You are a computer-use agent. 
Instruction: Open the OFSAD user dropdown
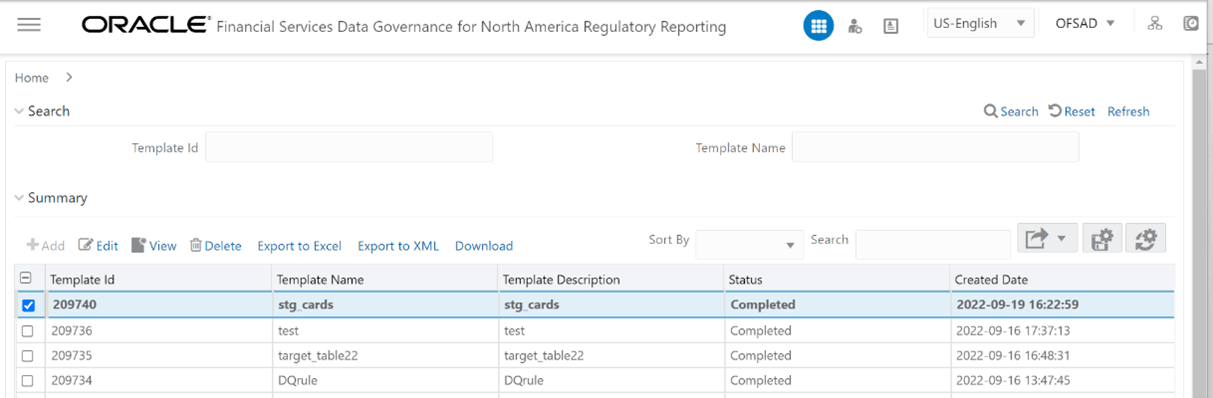(1085, 23)
